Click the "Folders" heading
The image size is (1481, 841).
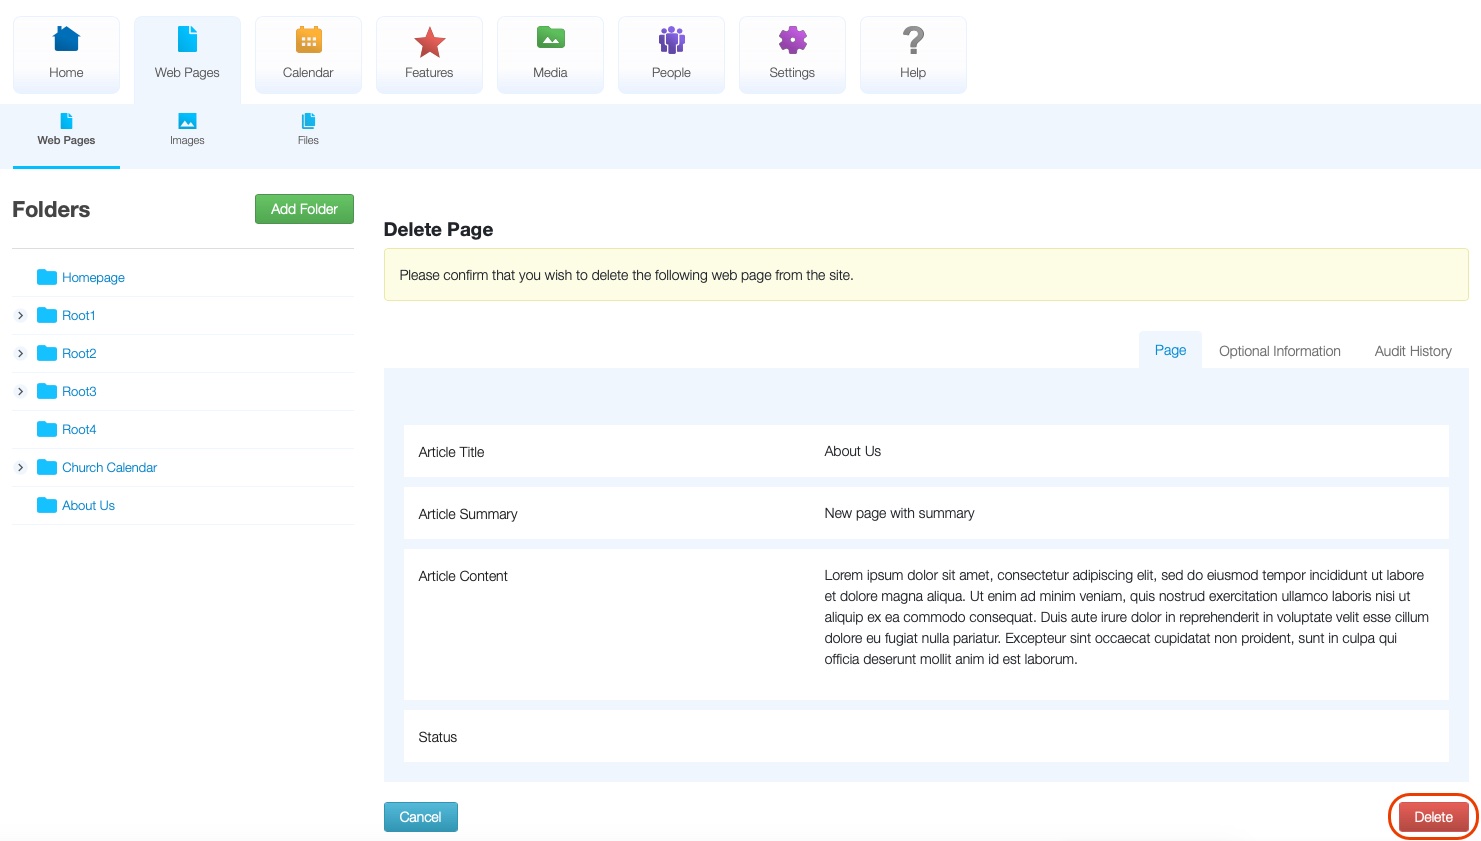[51, 209]
